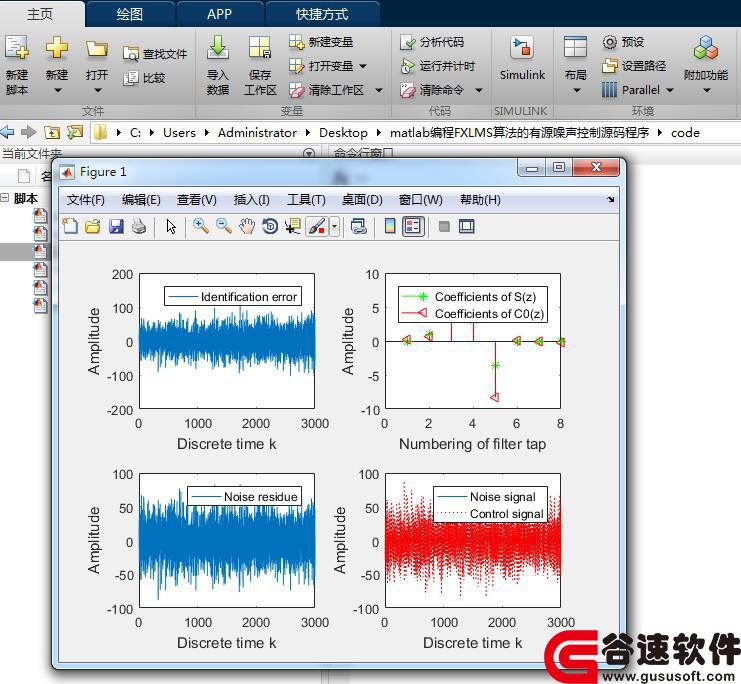
Task: Click the code folder in address path
Action: (x=685, y=133)
